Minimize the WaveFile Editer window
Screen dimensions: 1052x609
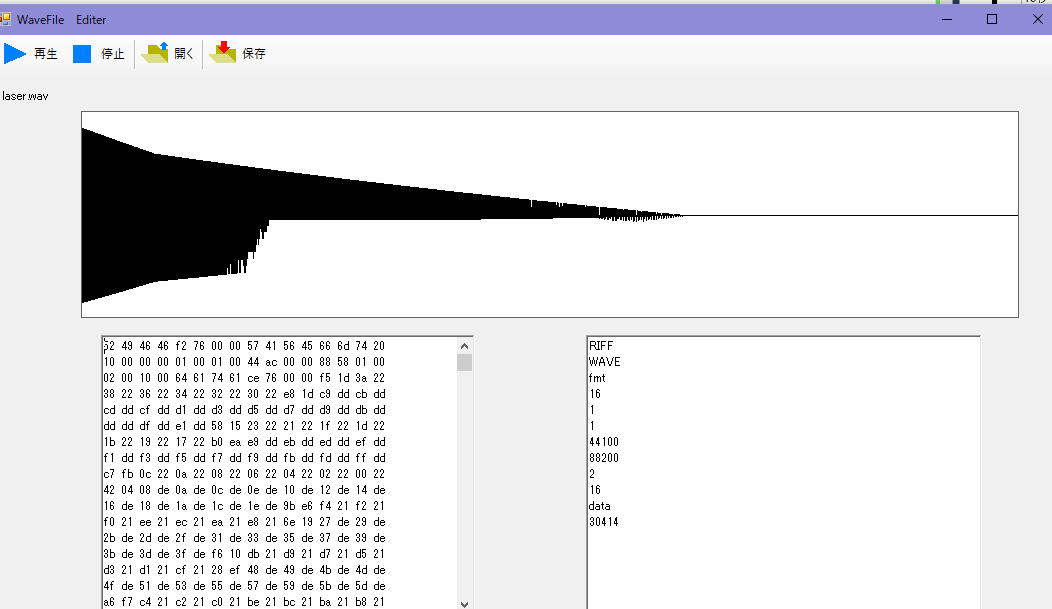(x=947, y=19)
